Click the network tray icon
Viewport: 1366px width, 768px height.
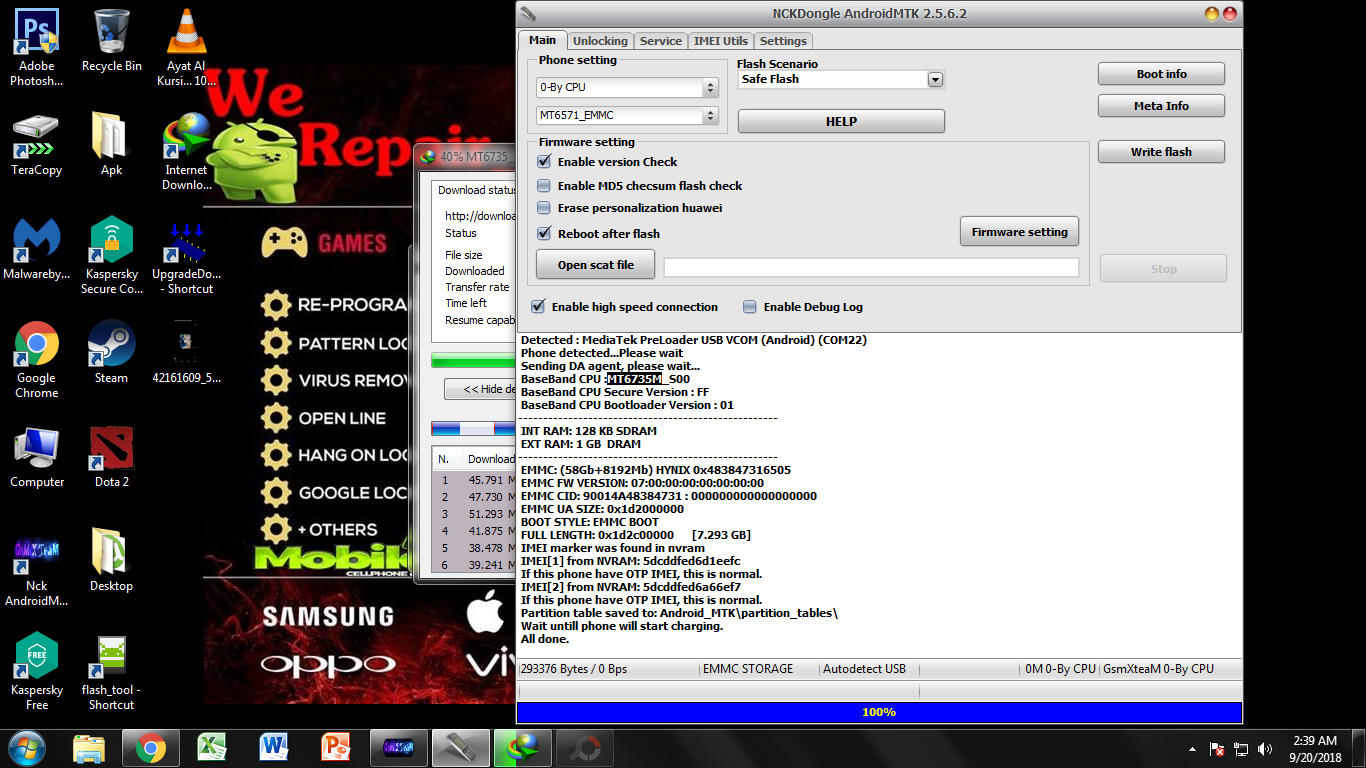[x=1241, y=749]
